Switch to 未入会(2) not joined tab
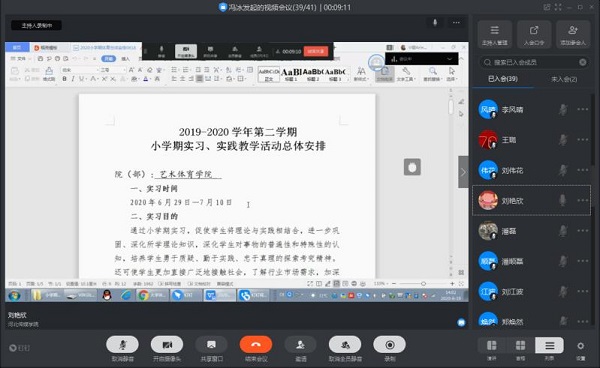Viewport: 600px width, 368px height. (x=564, y=79)
